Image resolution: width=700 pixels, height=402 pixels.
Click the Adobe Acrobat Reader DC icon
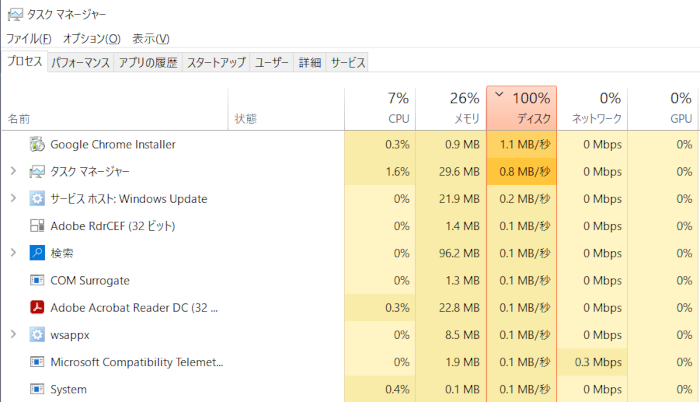pyautogui.click(x=37, y=307)
